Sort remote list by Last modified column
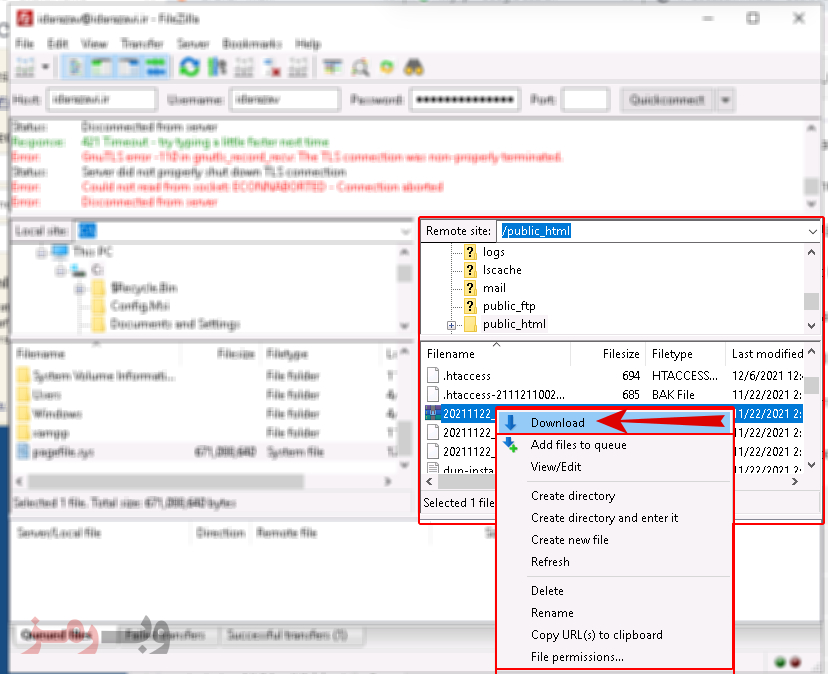The image size is (828, 674). click(767, 353)
